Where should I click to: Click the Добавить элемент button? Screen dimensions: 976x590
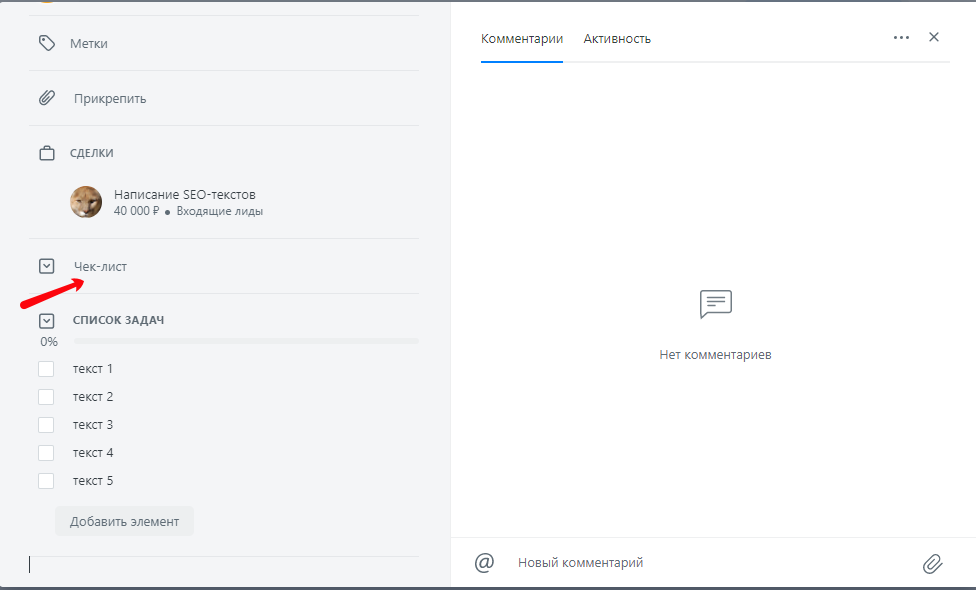[124, 522]
